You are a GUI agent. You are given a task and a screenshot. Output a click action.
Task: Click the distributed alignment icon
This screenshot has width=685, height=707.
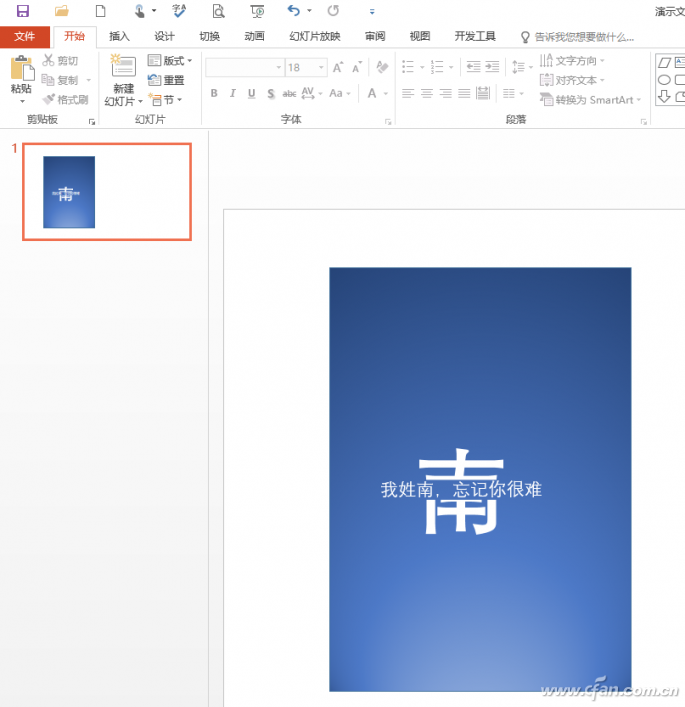point(483,93)
